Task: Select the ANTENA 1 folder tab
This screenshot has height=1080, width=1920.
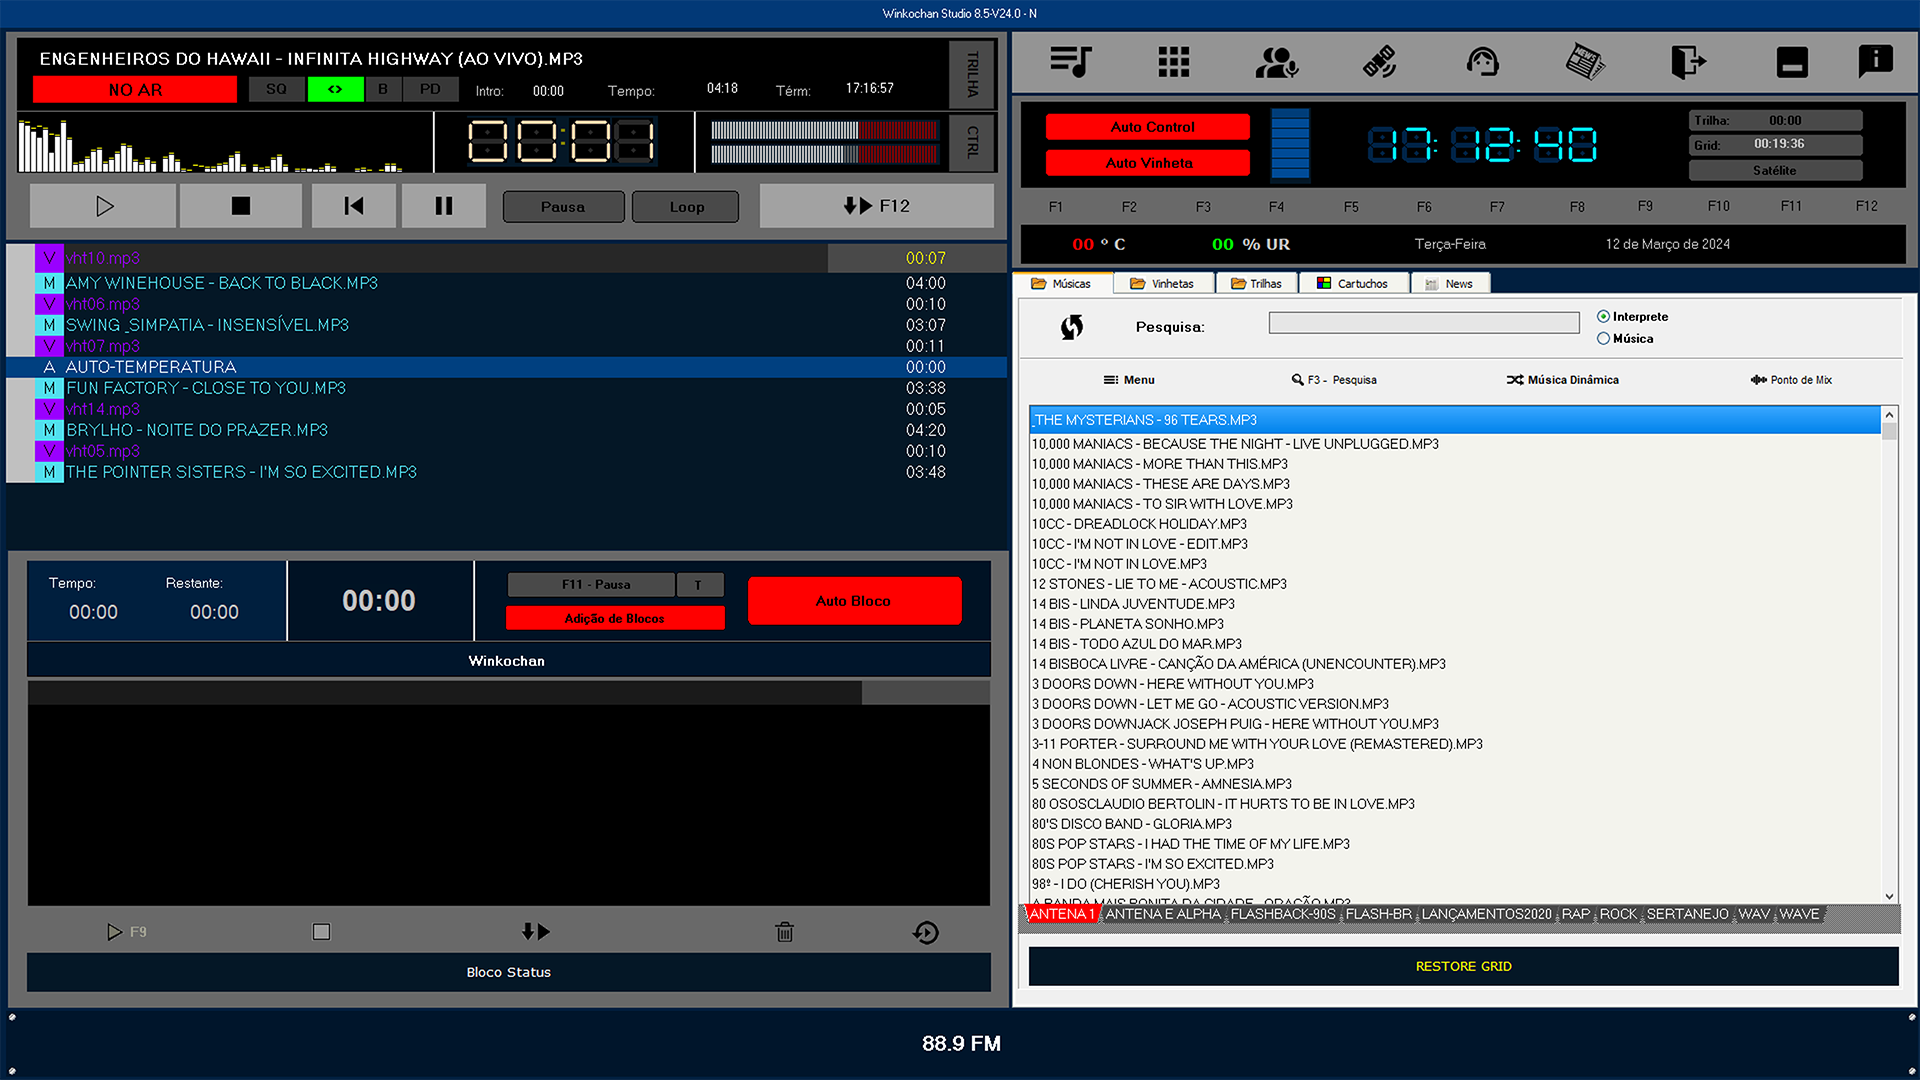Action: [1062, 914]
